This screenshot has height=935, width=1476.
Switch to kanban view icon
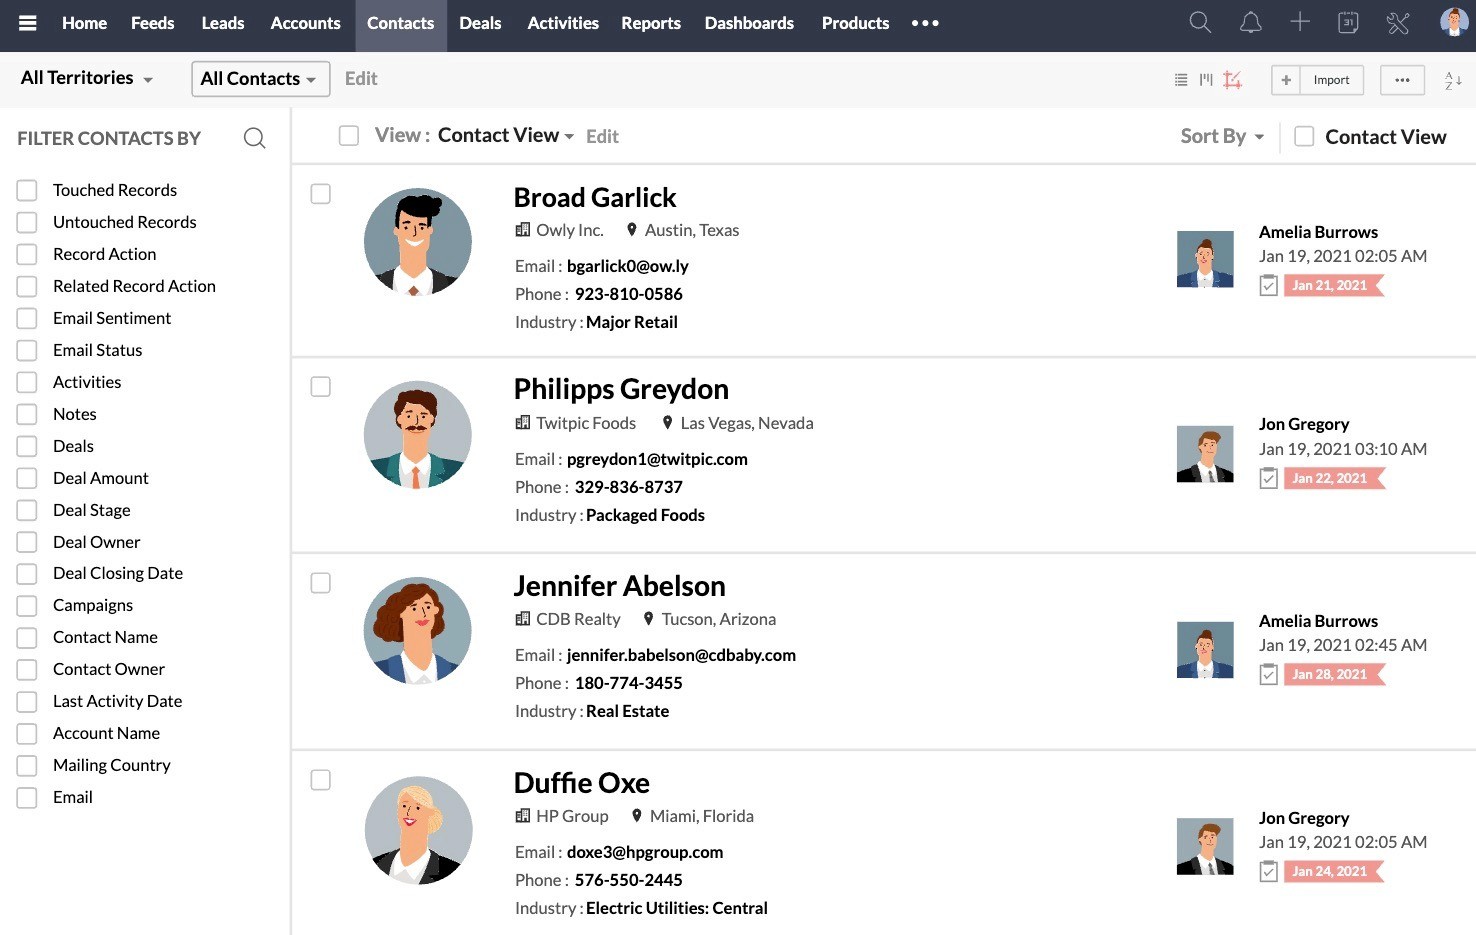pyautogui.click(x=1206, y=80)
